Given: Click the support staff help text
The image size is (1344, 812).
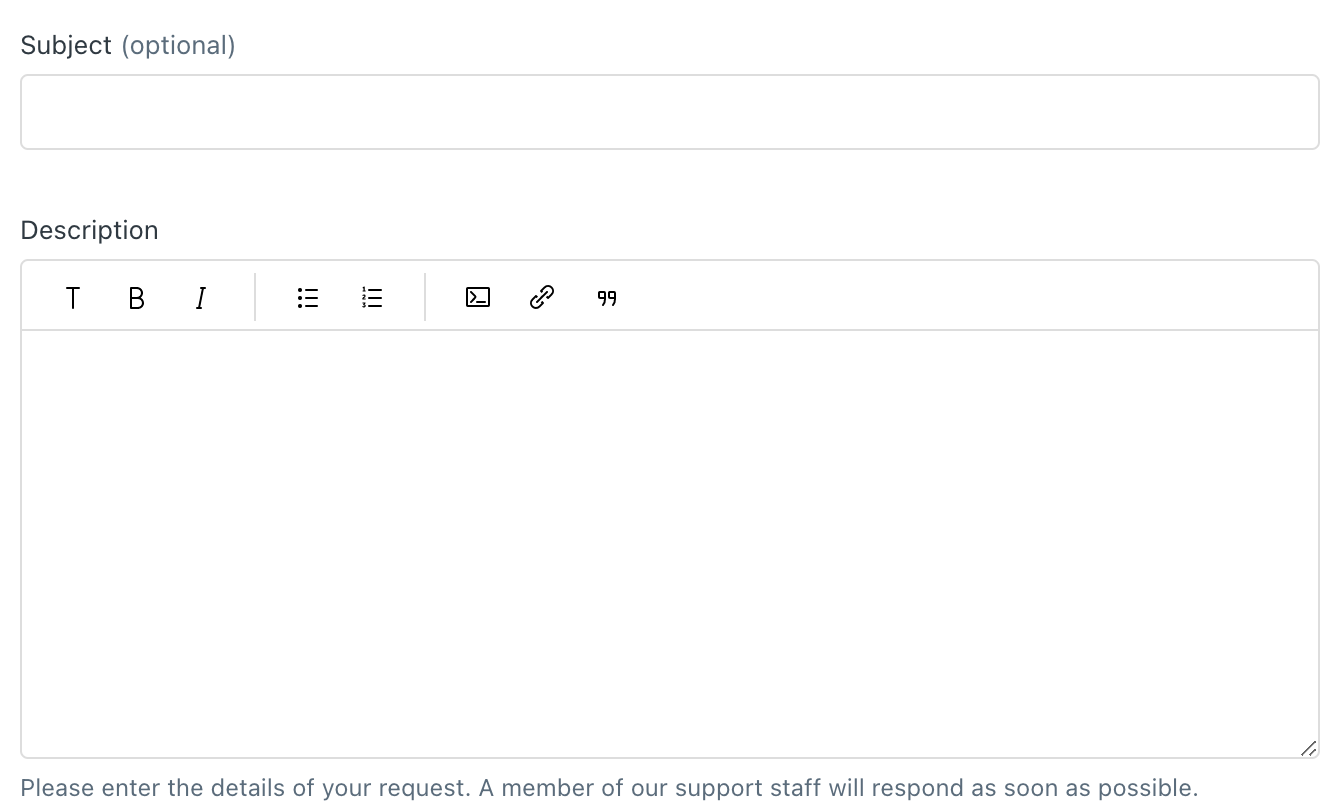Looking at the screenshot, I should click(609, 787).
